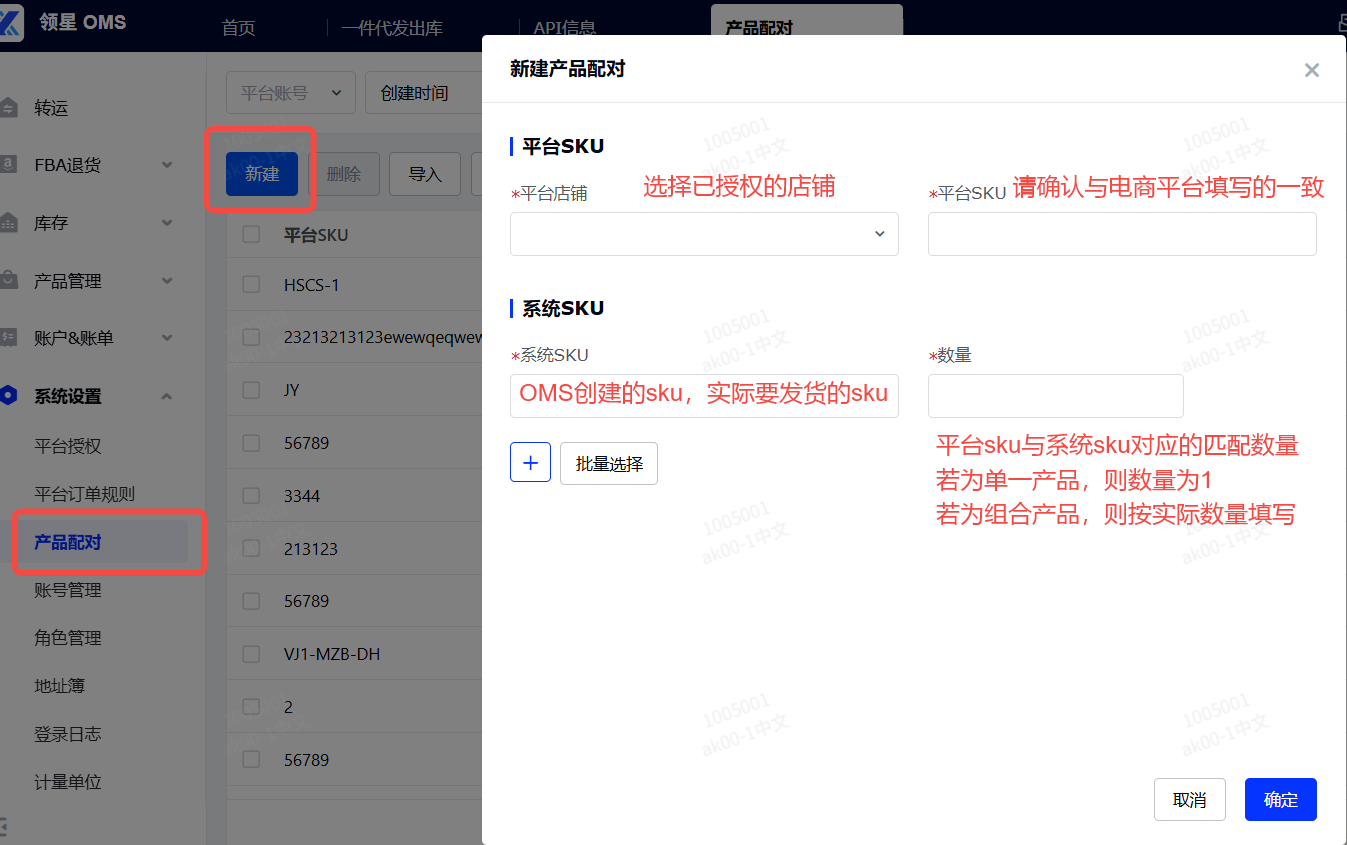Click the HSCS-1 table cell
The width and height of the screenshot is (1347, 845).
tap(312, 285)
